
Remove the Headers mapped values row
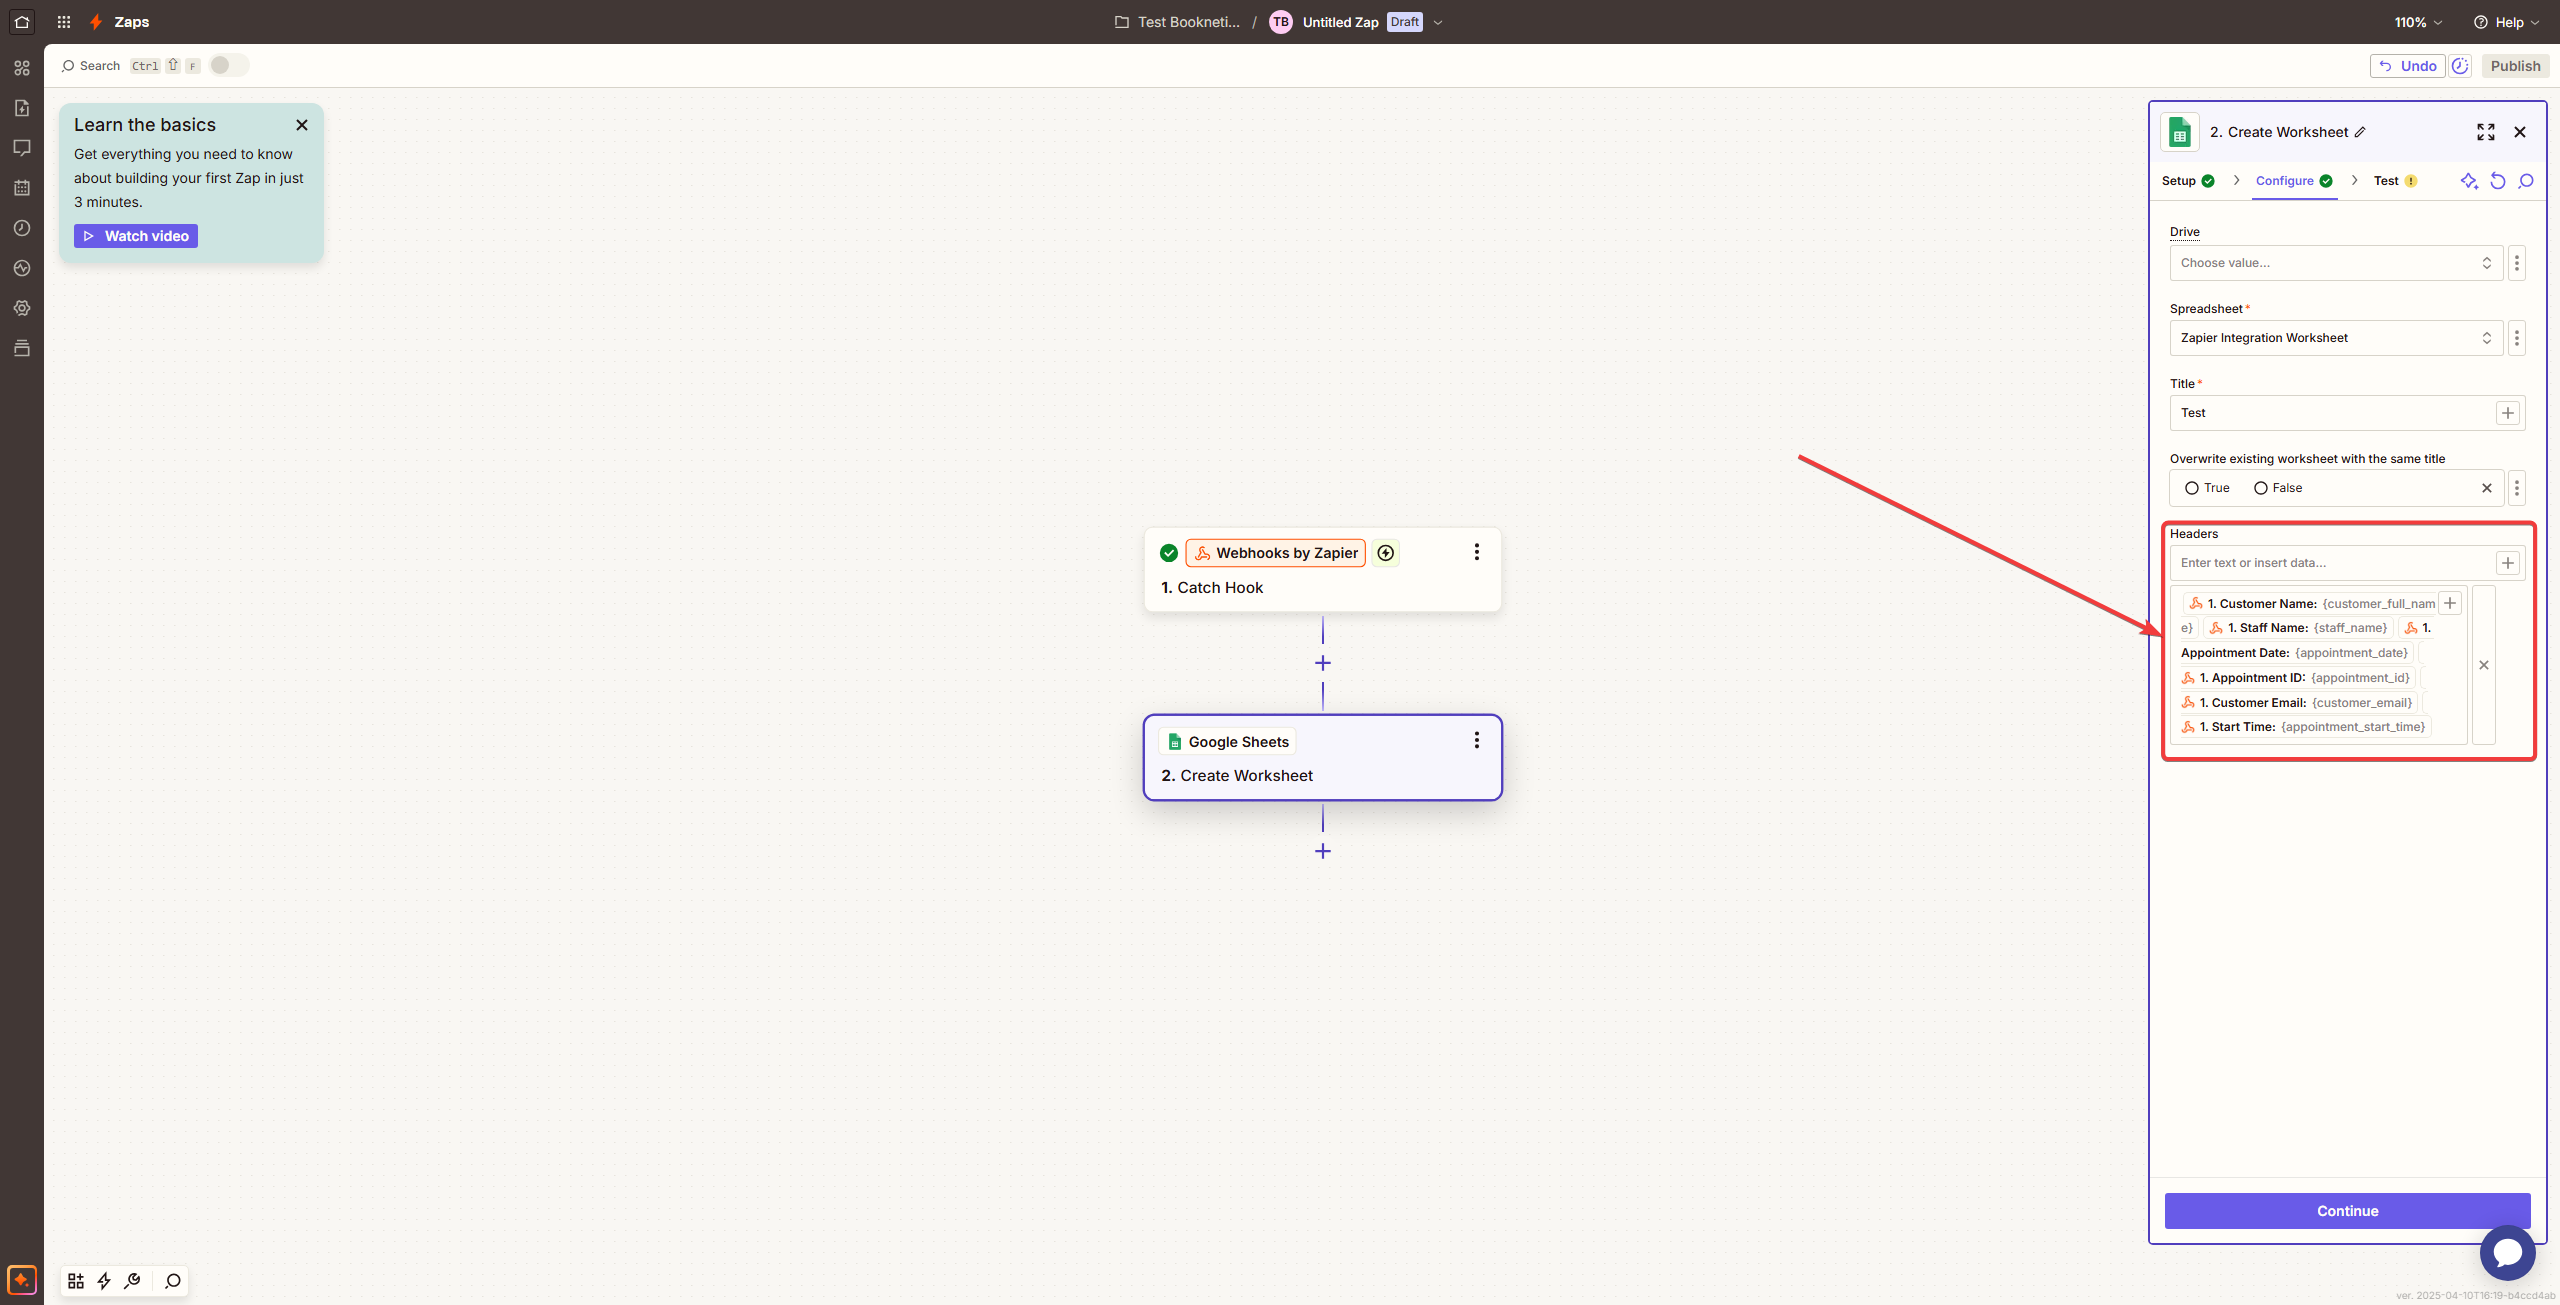tap(2484, 665)
